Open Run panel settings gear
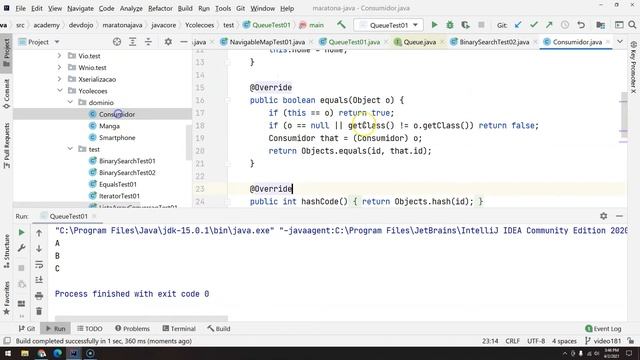The height and width of the screenshot is (360, 640). 604,216
